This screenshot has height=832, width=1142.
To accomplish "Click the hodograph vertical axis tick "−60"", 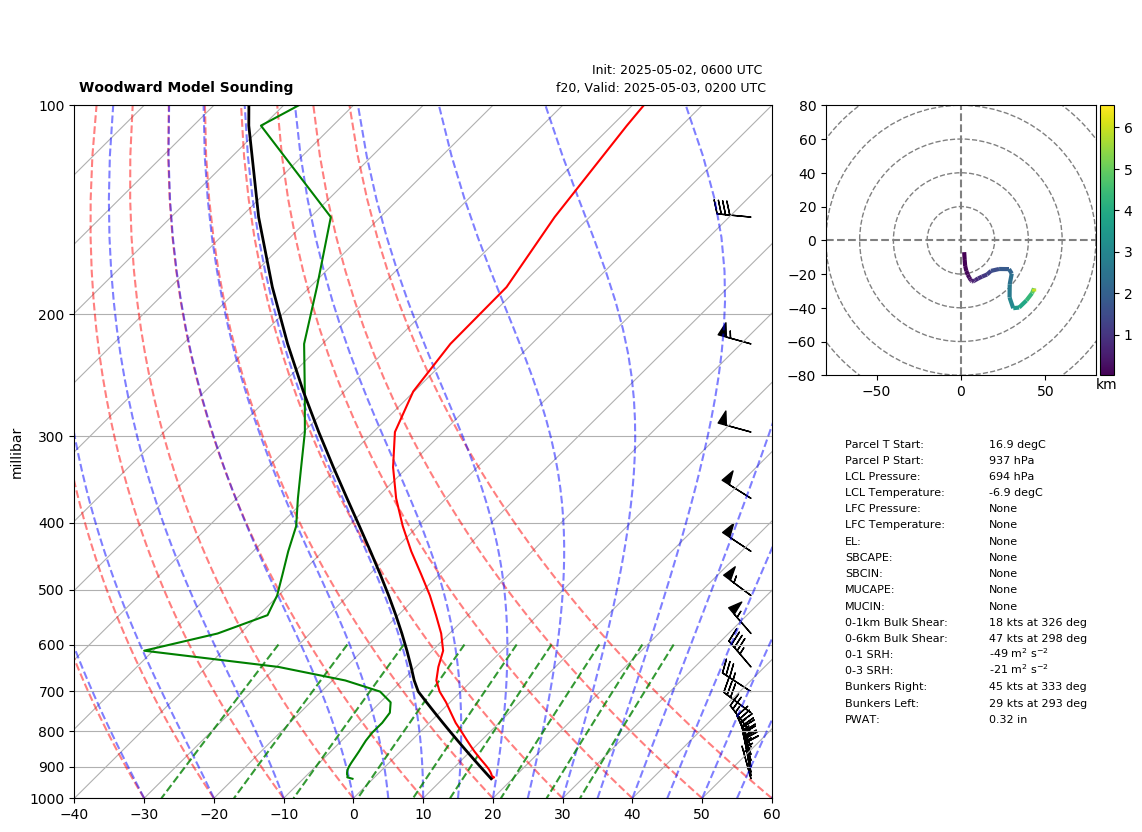I will click(x=803, y=342).
